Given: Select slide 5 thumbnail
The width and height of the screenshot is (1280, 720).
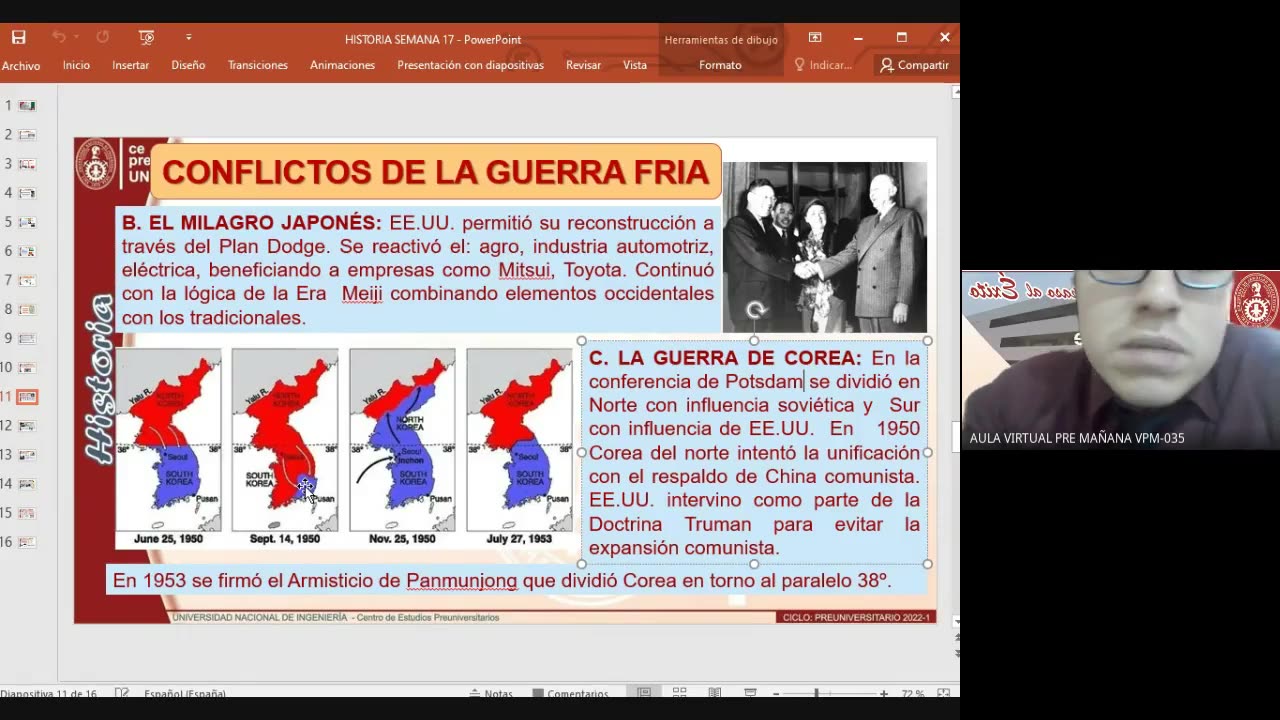Looking at the screenshot, I should [x=27, y=222].
